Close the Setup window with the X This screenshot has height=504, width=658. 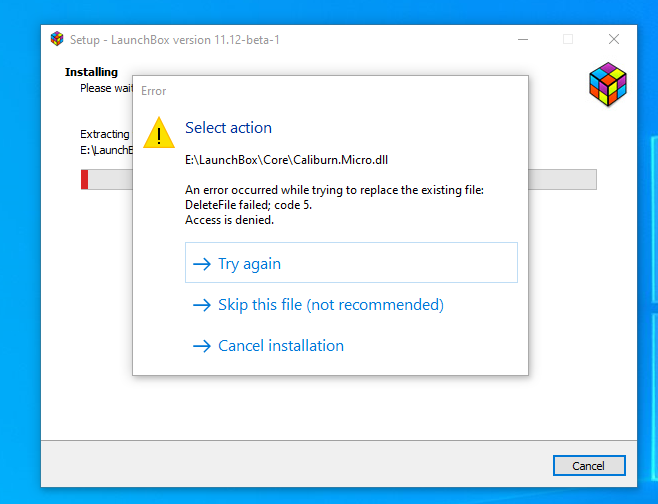614,39
